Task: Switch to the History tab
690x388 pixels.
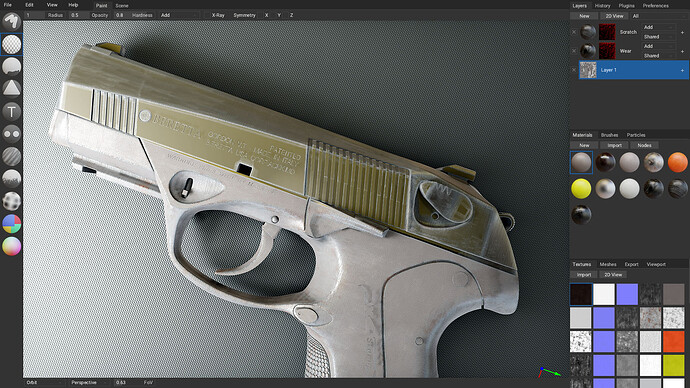Action: coord(602,6)
